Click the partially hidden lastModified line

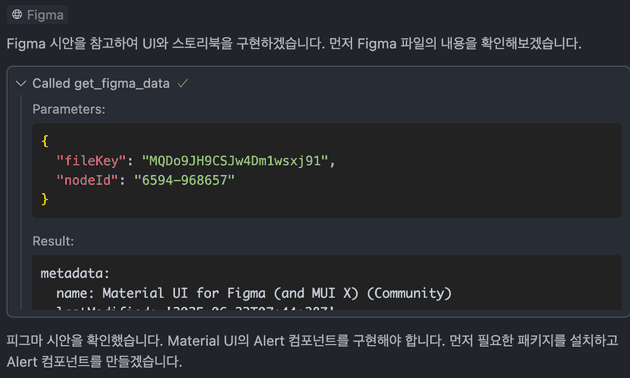pos(195,308)
